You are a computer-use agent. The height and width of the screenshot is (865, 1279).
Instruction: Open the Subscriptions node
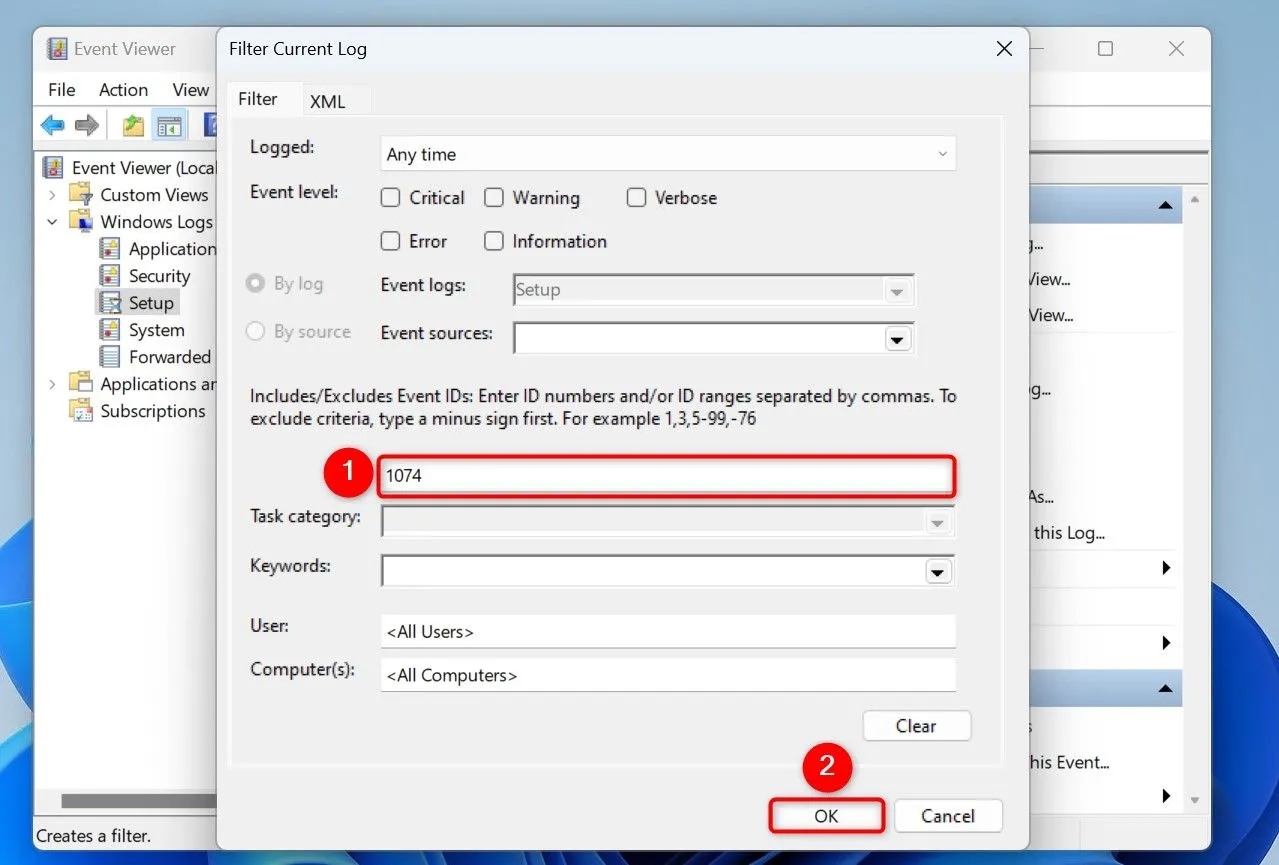[x=152, y=410]
